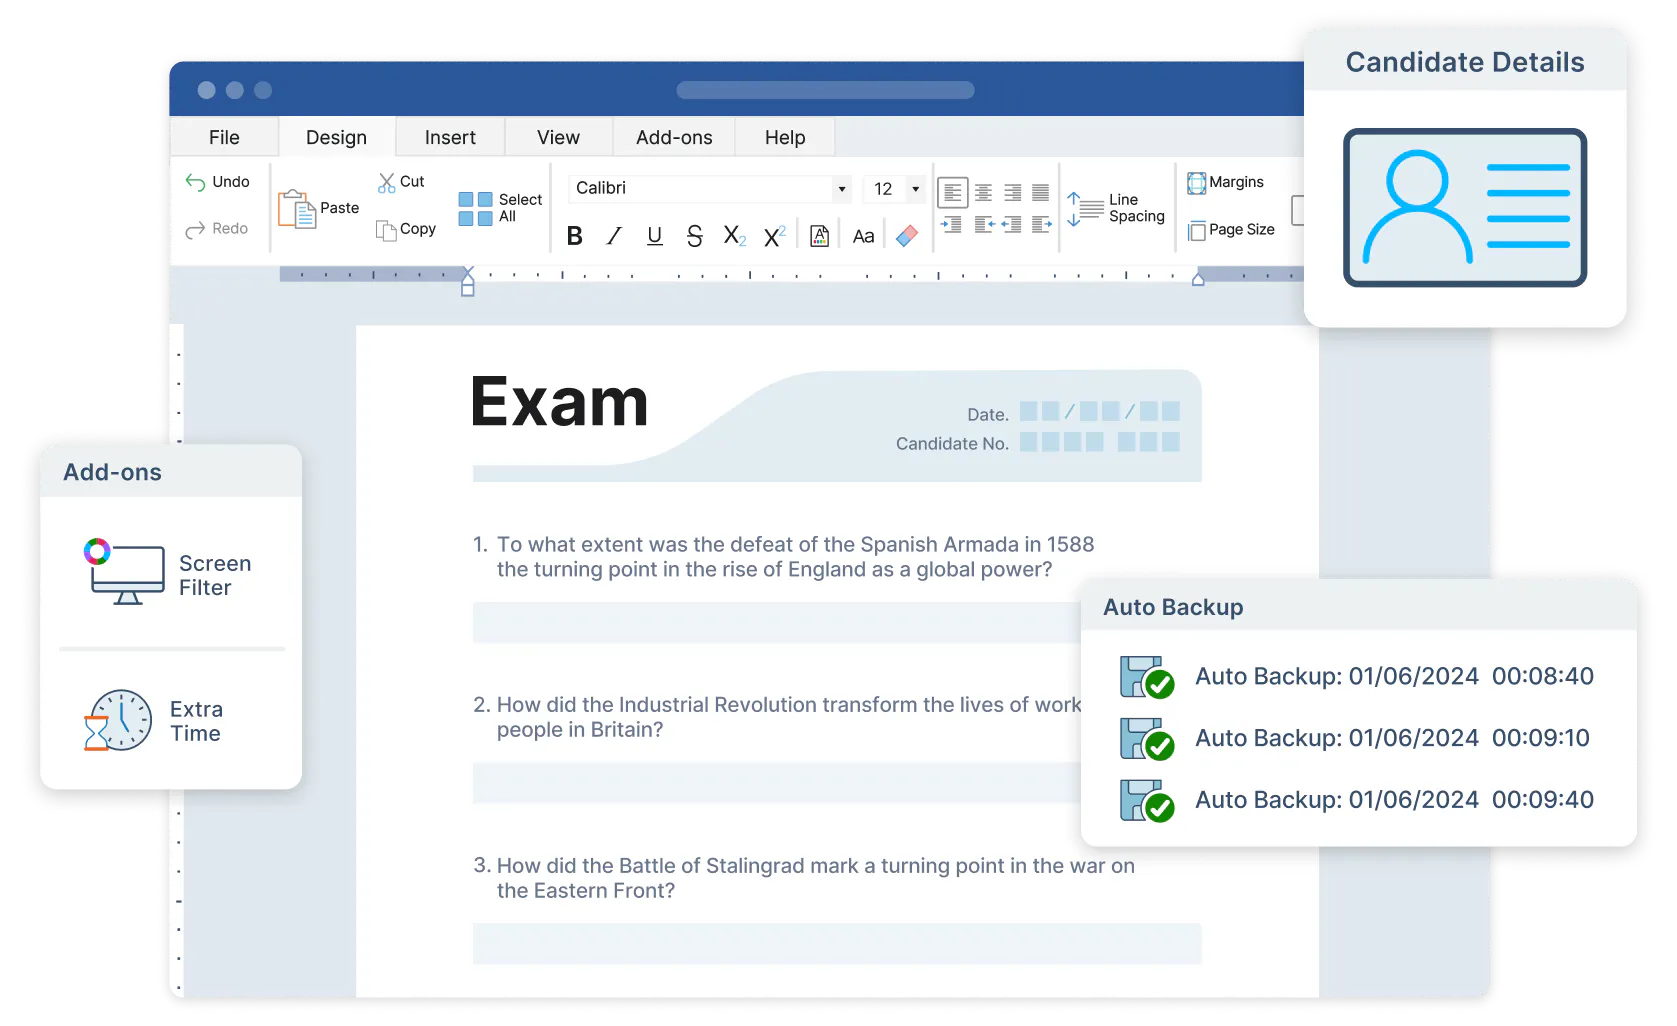Toggle bold formatting
Image resolution: width=1677 pixels, height=1026 pixels.
coord(575,235)
